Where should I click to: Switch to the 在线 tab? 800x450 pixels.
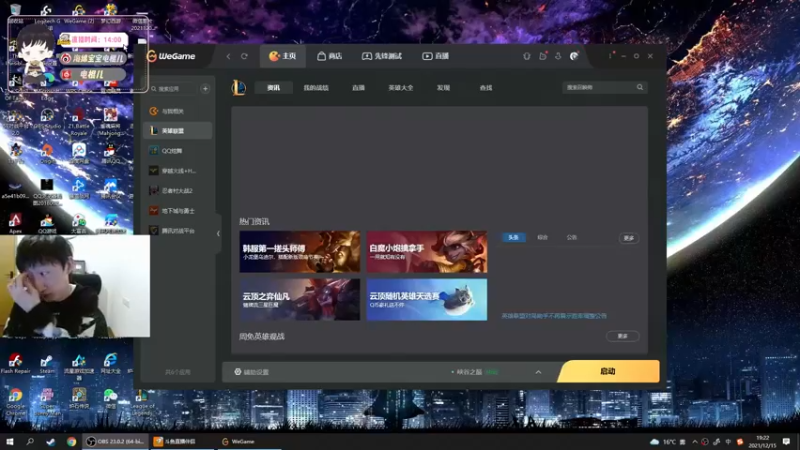tap(486, 88)
